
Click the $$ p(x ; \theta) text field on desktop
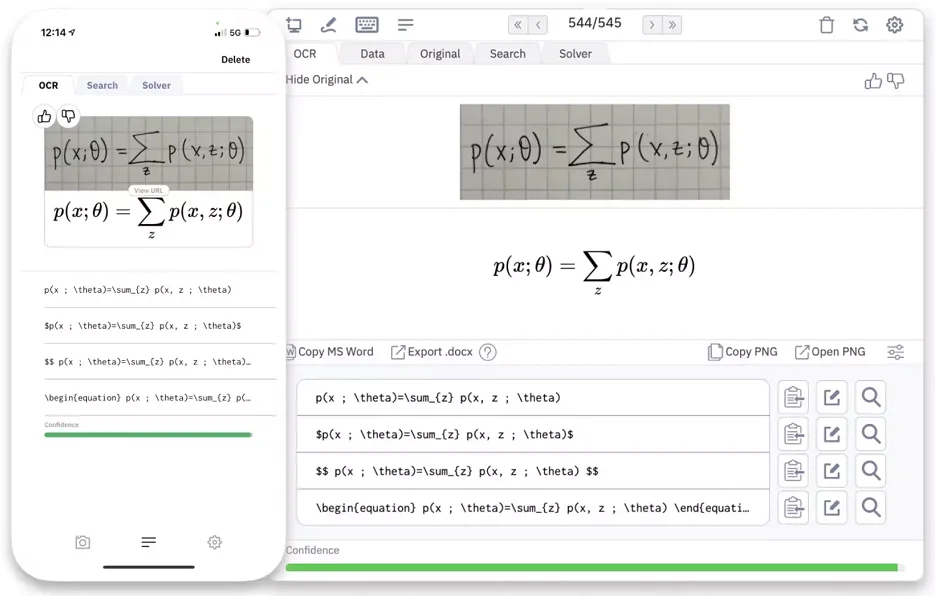click(x=533, y=471)
